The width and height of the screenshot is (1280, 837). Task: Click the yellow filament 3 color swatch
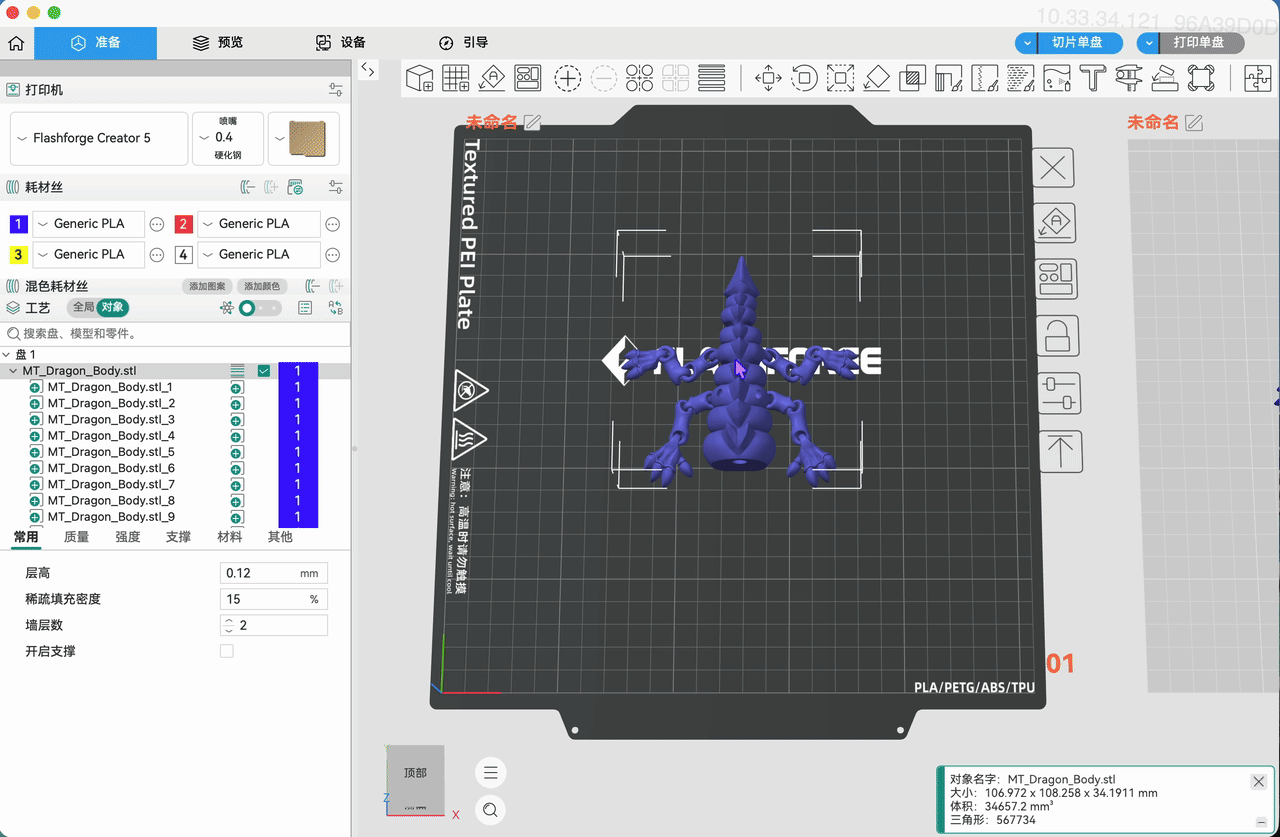click(x=18, y=254)
